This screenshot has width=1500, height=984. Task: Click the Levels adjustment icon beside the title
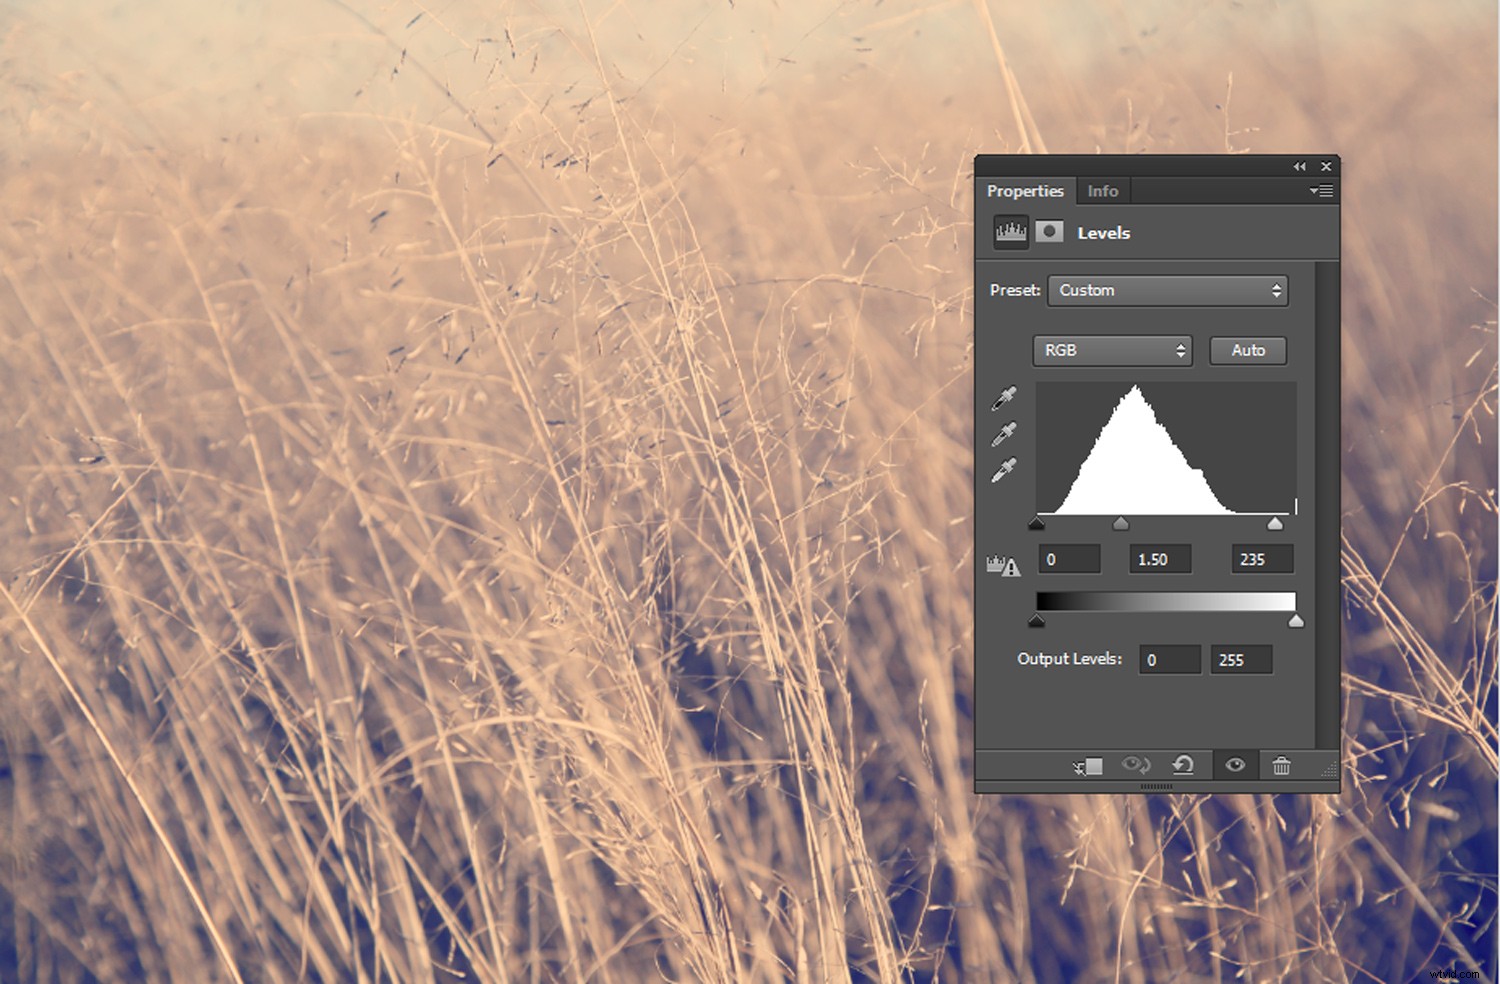[x=1010, y=232]
